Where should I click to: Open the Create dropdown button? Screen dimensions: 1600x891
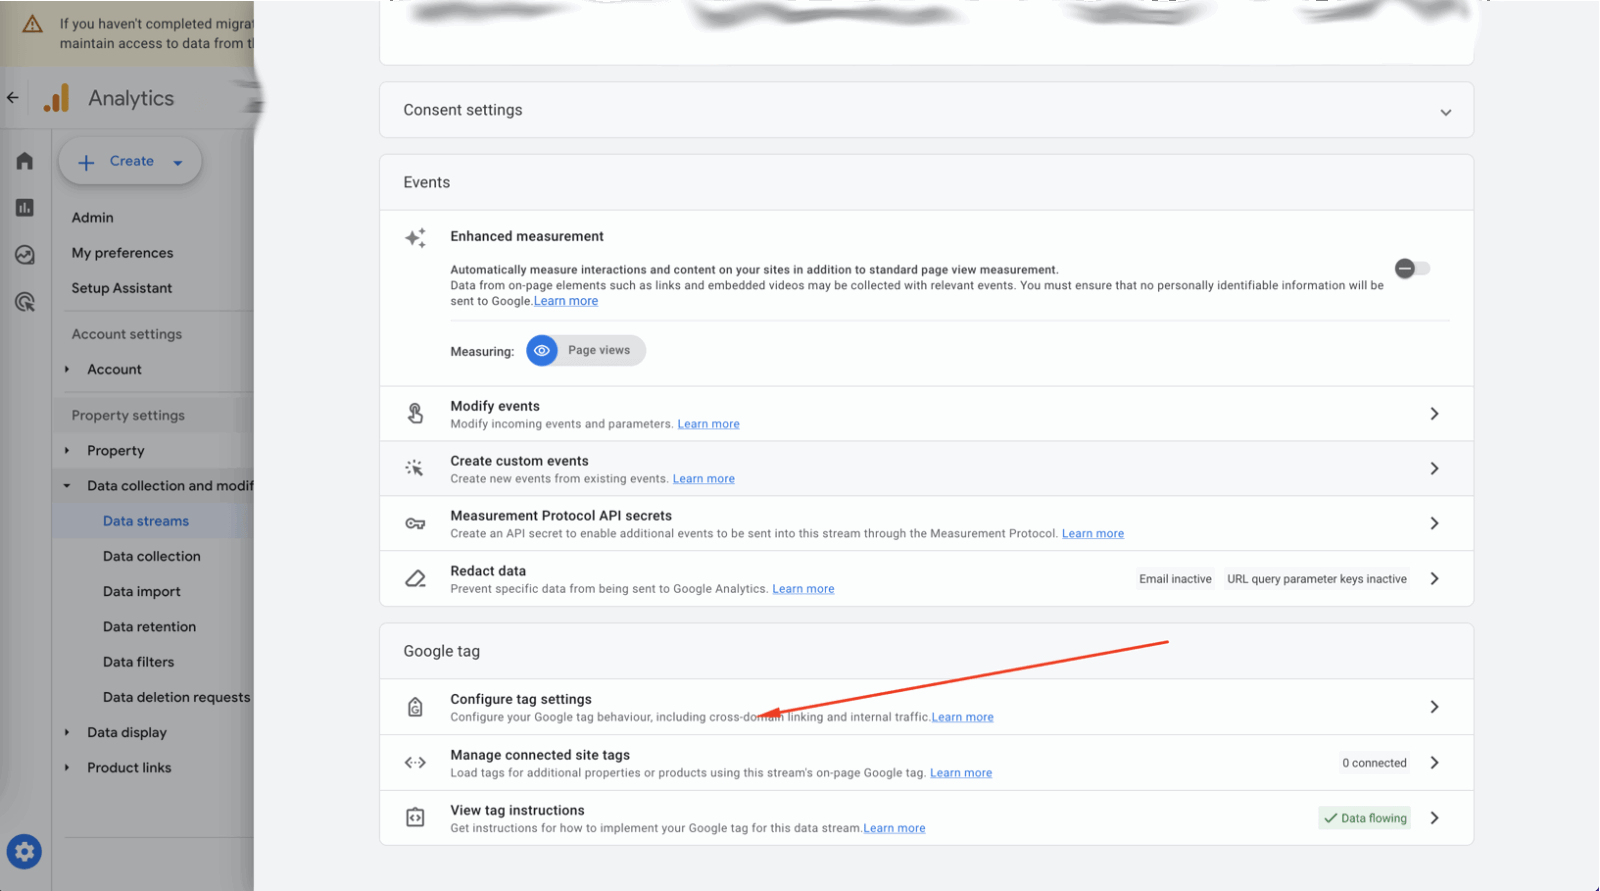(x=130, y=161)
